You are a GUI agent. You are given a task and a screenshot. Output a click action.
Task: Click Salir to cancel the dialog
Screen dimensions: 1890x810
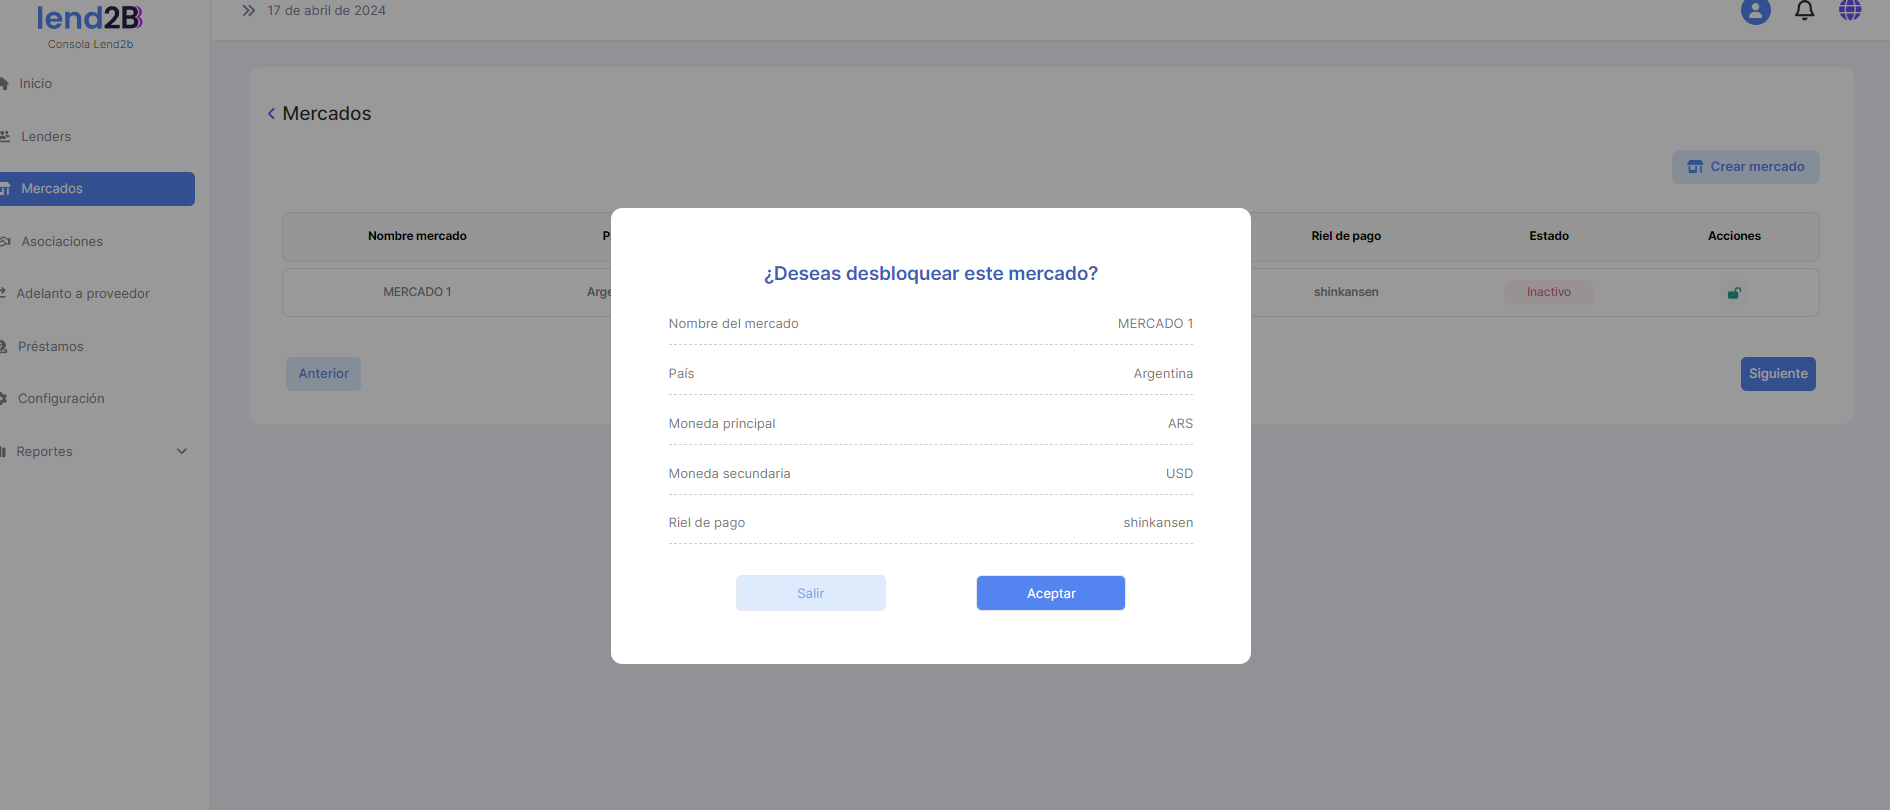tap(810, 593)
